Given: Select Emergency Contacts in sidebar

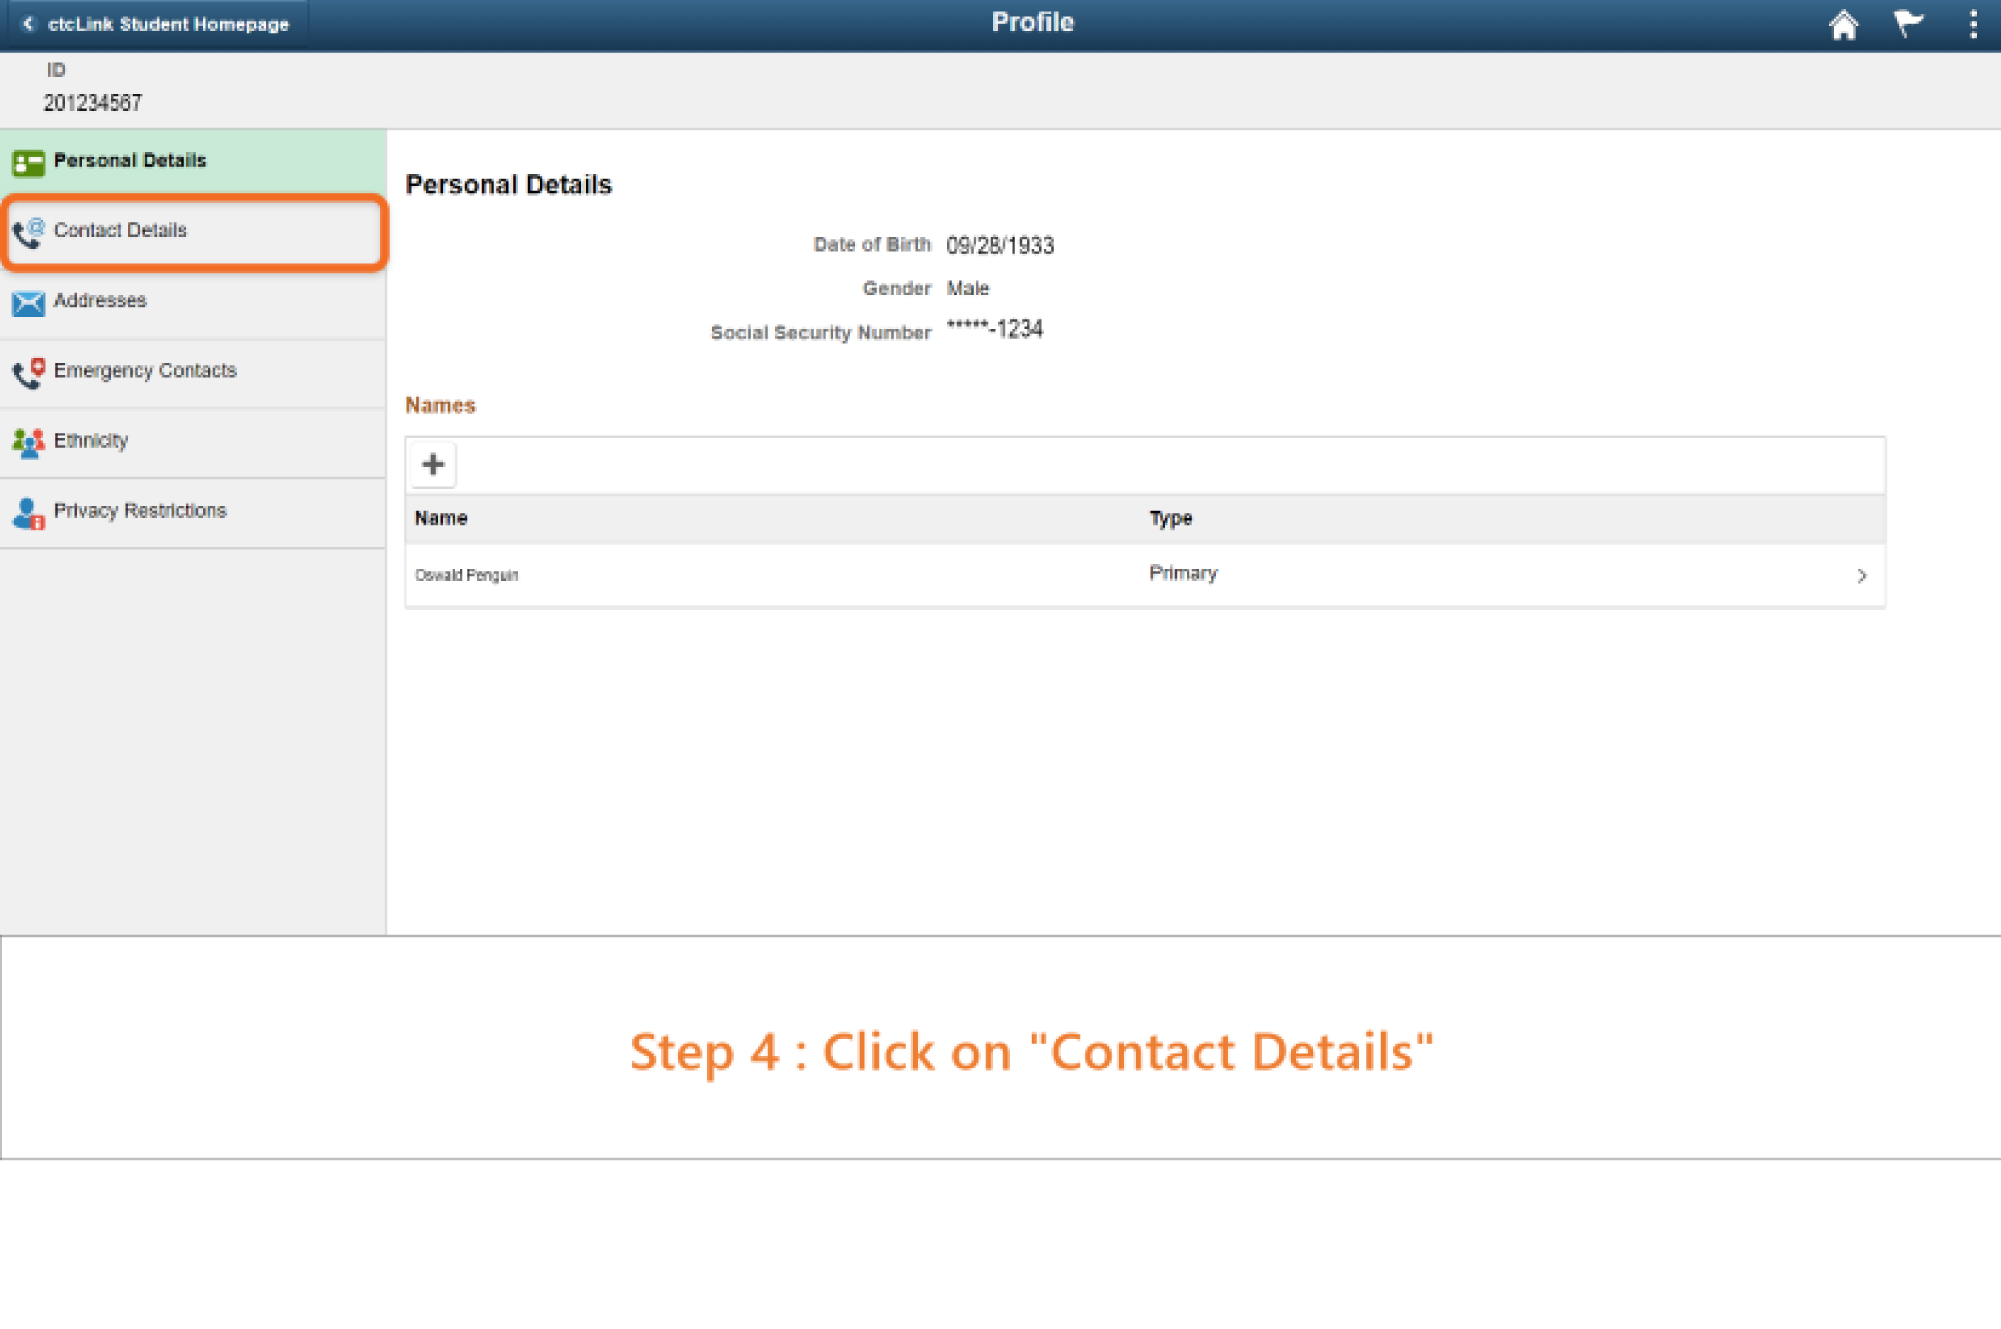Looking at the screenshot, I should pyautogui.click(x=145, y=370).
